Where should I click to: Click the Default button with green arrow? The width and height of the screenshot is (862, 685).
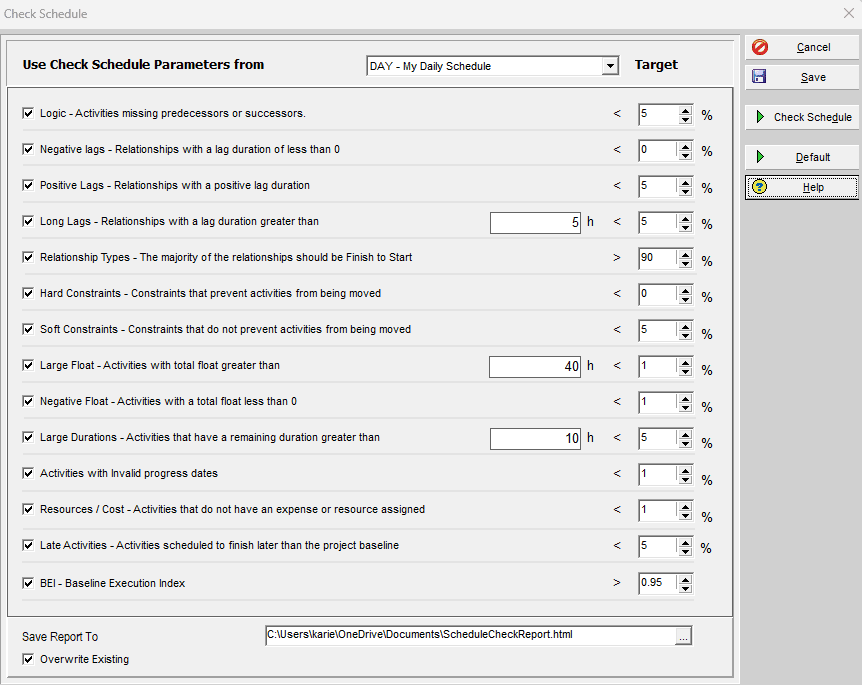pyautogui.click(x=801, y=157)
